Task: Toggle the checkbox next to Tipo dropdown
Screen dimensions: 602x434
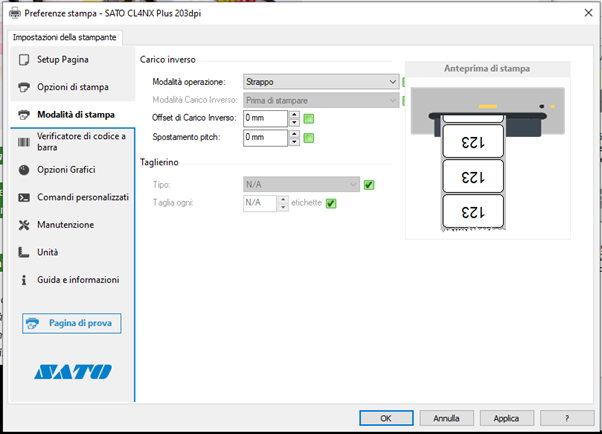Action: click(369, 185)
